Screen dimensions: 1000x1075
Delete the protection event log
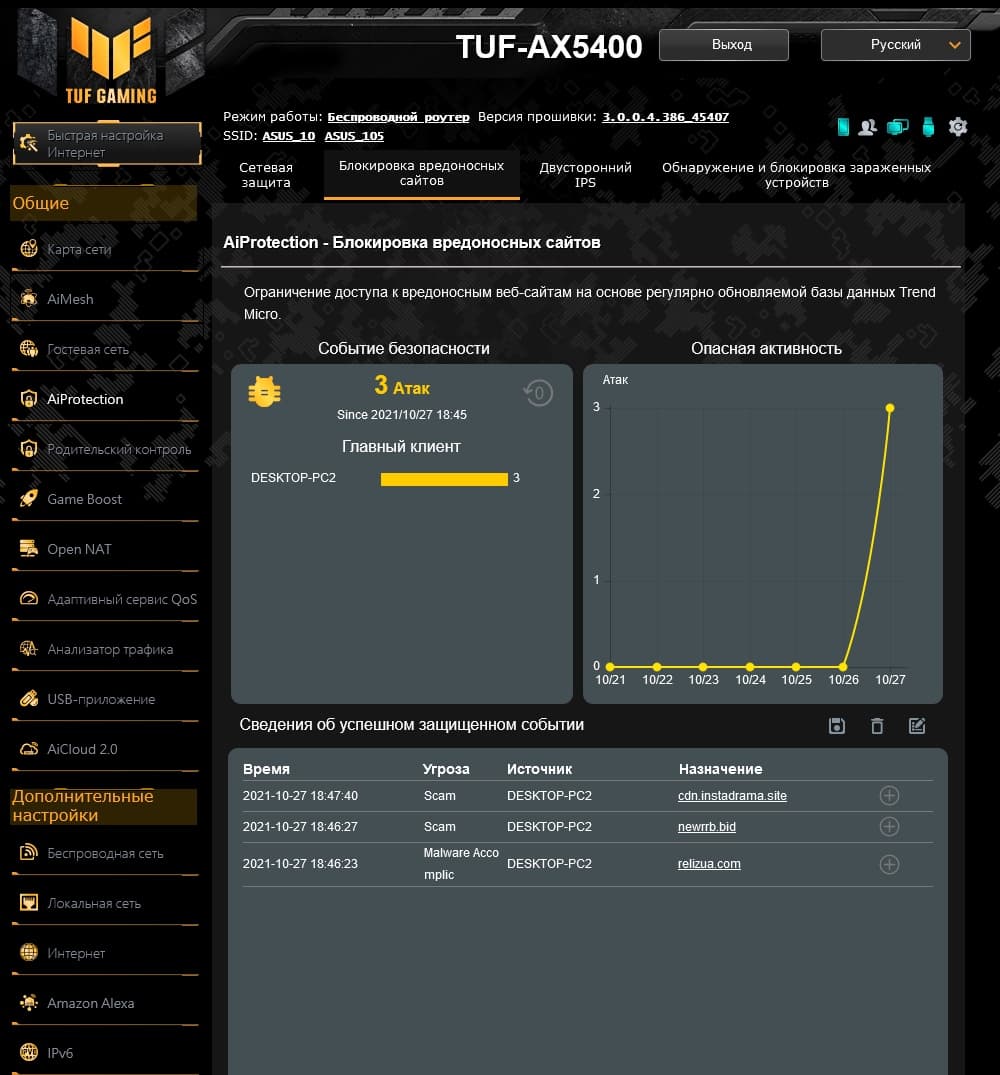tap(877, 726)
